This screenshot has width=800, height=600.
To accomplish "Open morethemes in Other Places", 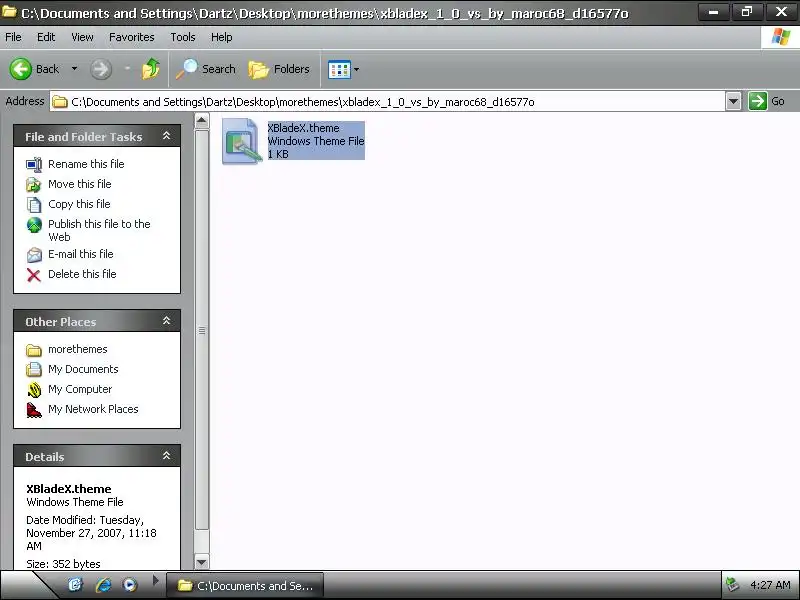I will [78, 349].
